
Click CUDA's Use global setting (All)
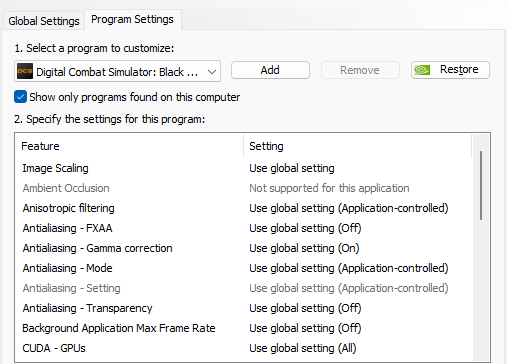pyautogui.click(x=303, y=348)
